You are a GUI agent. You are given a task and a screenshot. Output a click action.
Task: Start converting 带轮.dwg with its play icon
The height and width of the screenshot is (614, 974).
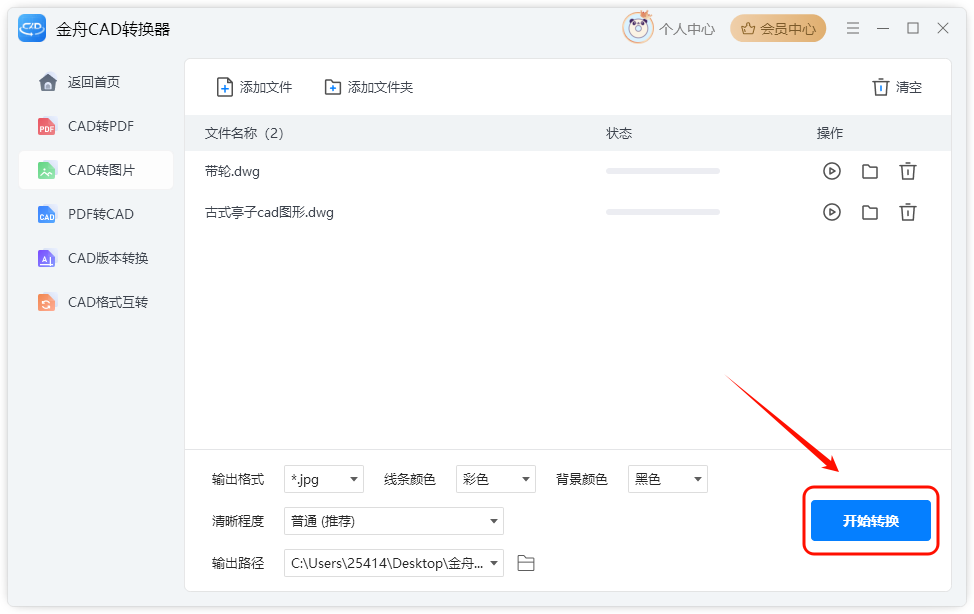832,171
